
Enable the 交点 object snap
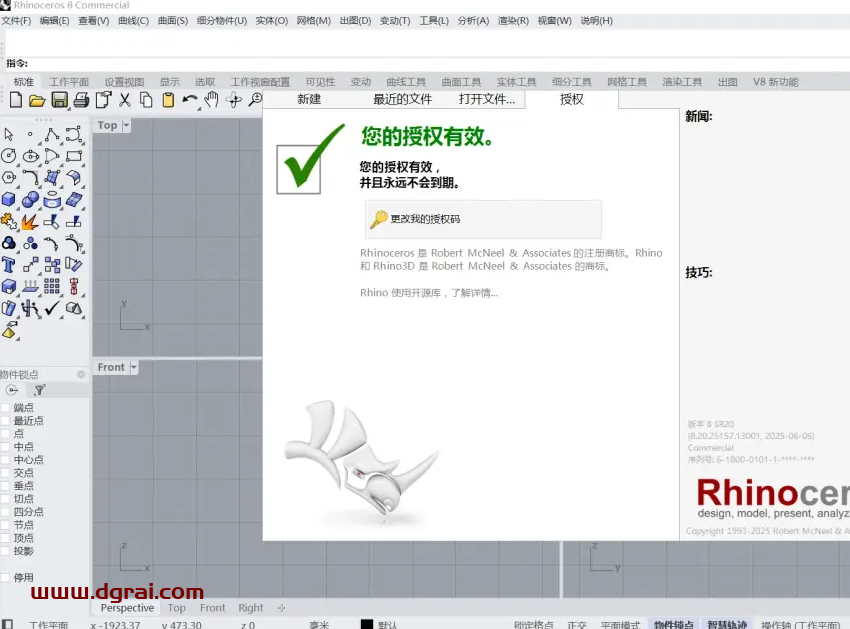point(5,472)
